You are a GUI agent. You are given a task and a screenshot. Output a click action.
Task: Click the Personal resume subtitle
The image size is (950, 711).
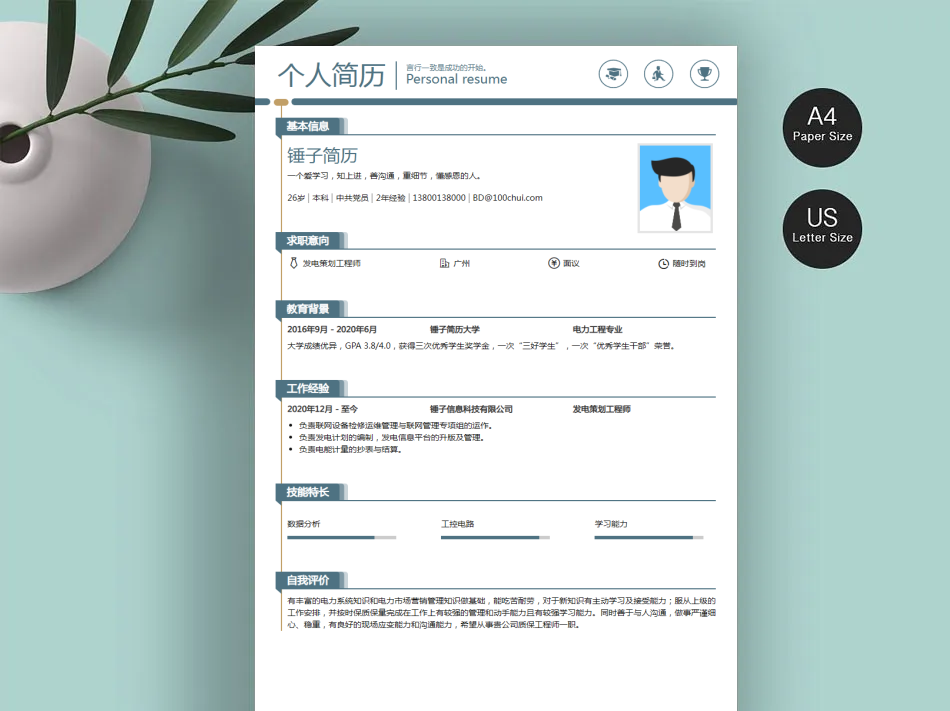pos(456,79)
